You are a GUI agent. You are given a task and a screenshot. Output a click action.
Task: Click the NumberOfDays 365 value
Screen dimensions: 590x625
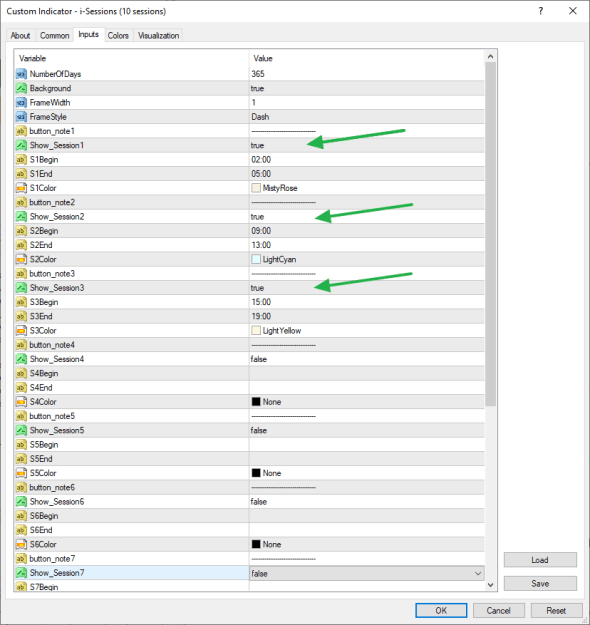click(x=366, y=74)
